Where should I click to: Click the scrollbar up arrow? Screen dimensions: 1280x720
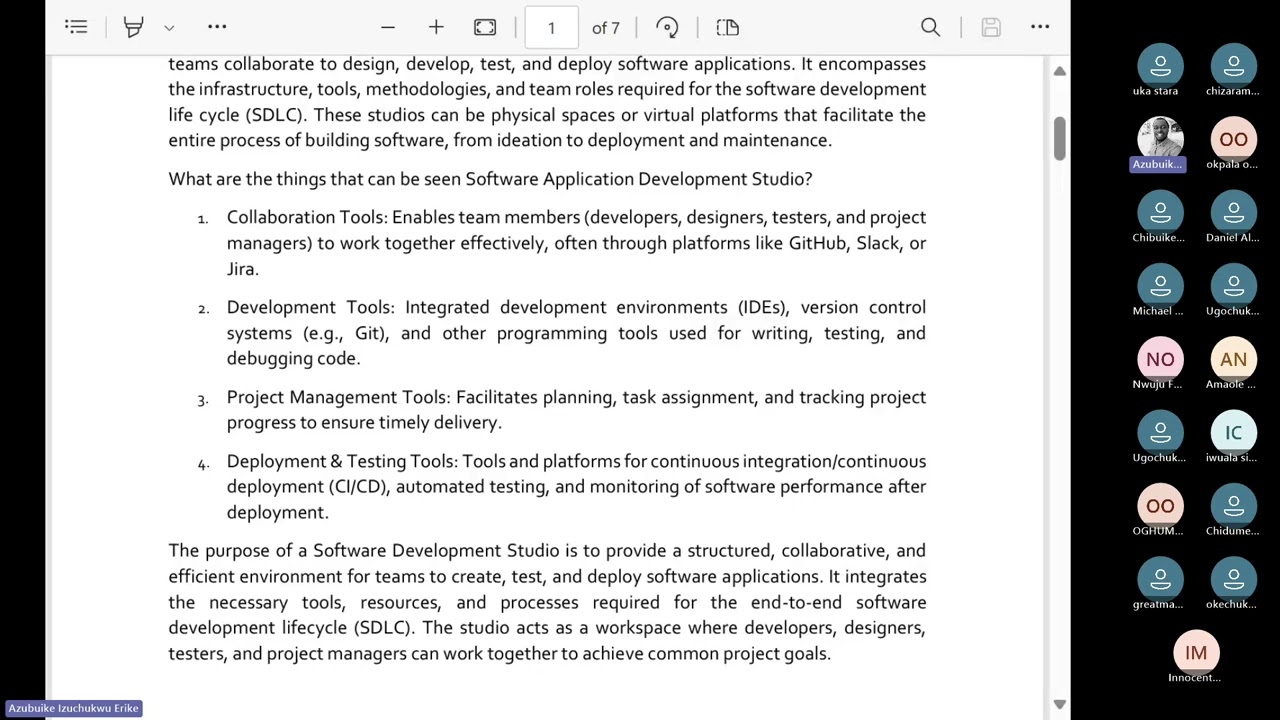(1059, 71)
